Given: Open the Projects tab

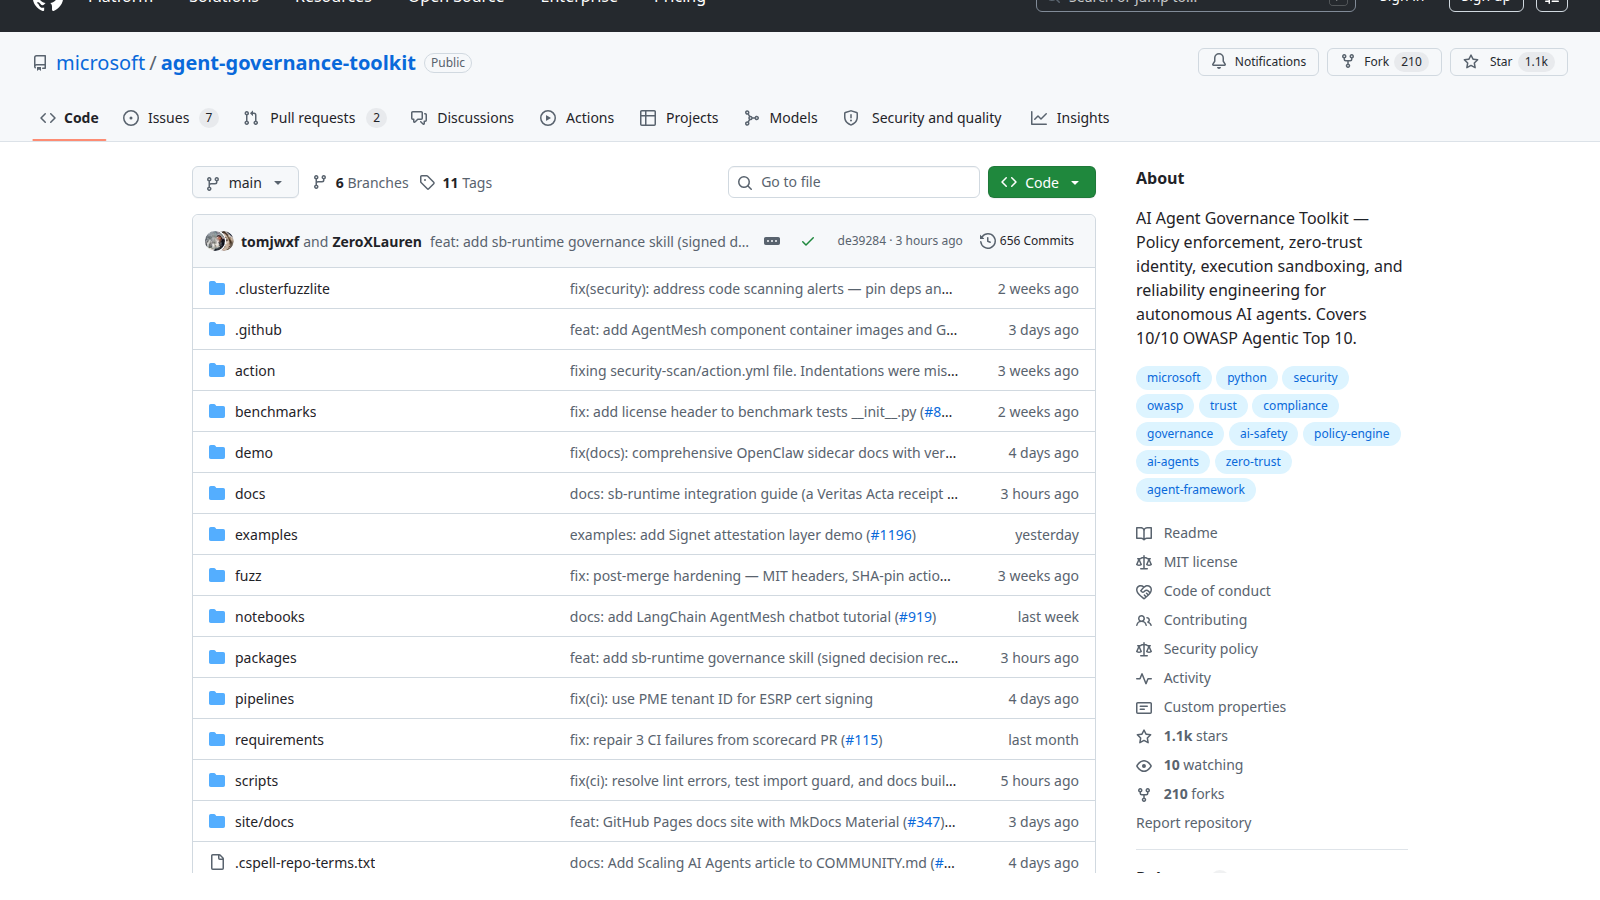Looking at the screenshot, I should (x=679, y=118).
